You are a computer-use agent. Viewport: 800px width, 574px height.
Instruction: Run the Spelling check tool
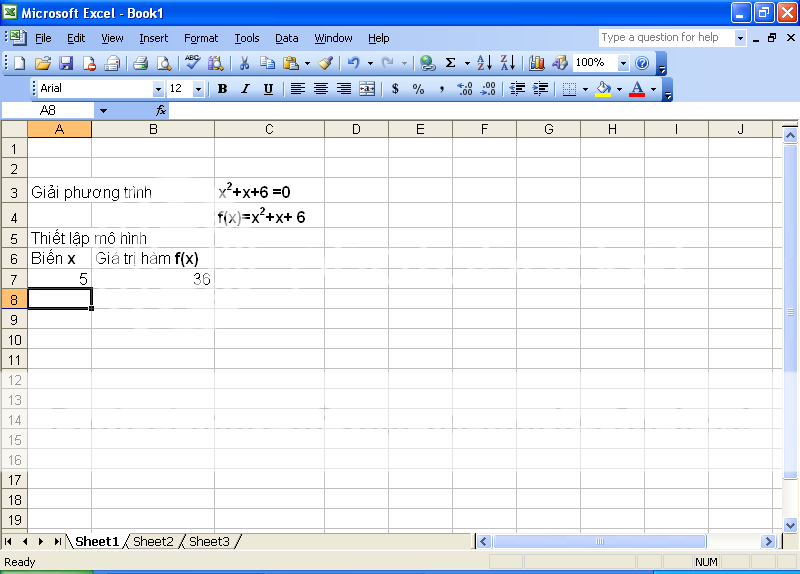(193, 63)
